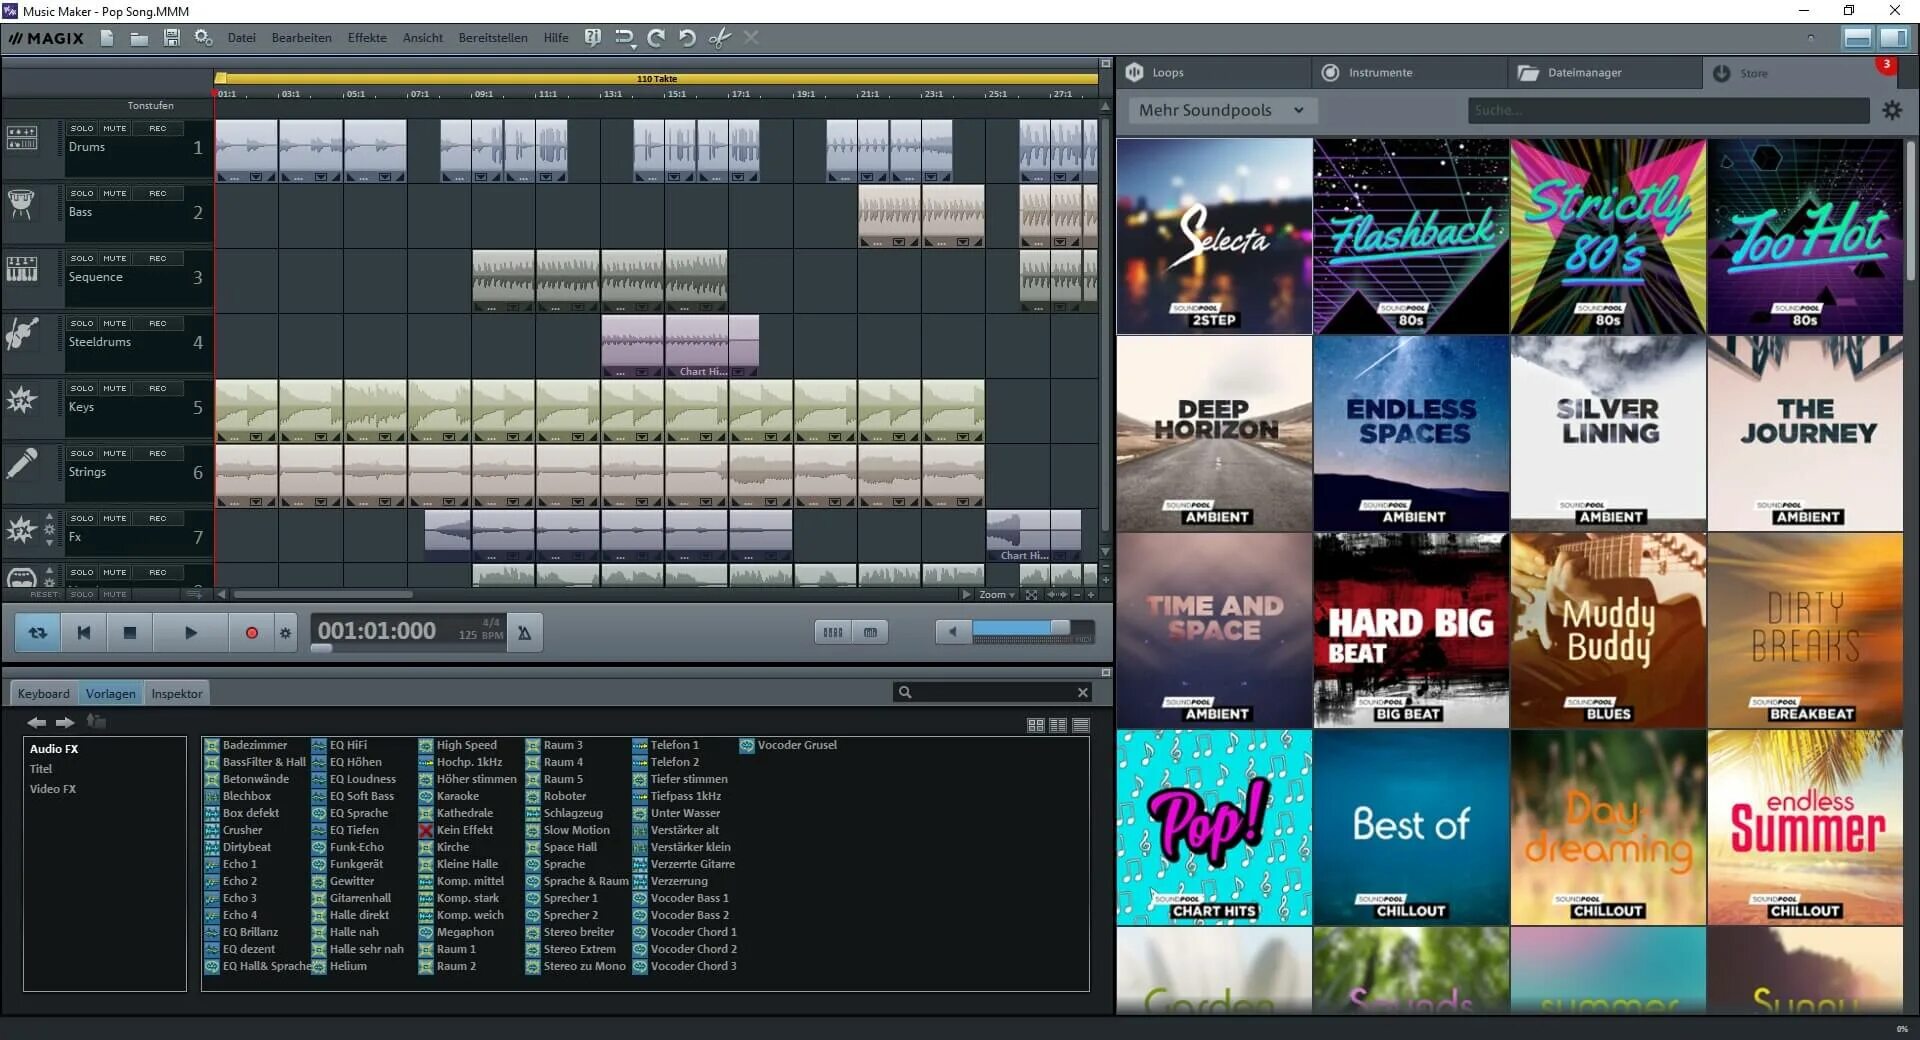
Task: Switch to the Loops tab
Action: click(1213, 72)
